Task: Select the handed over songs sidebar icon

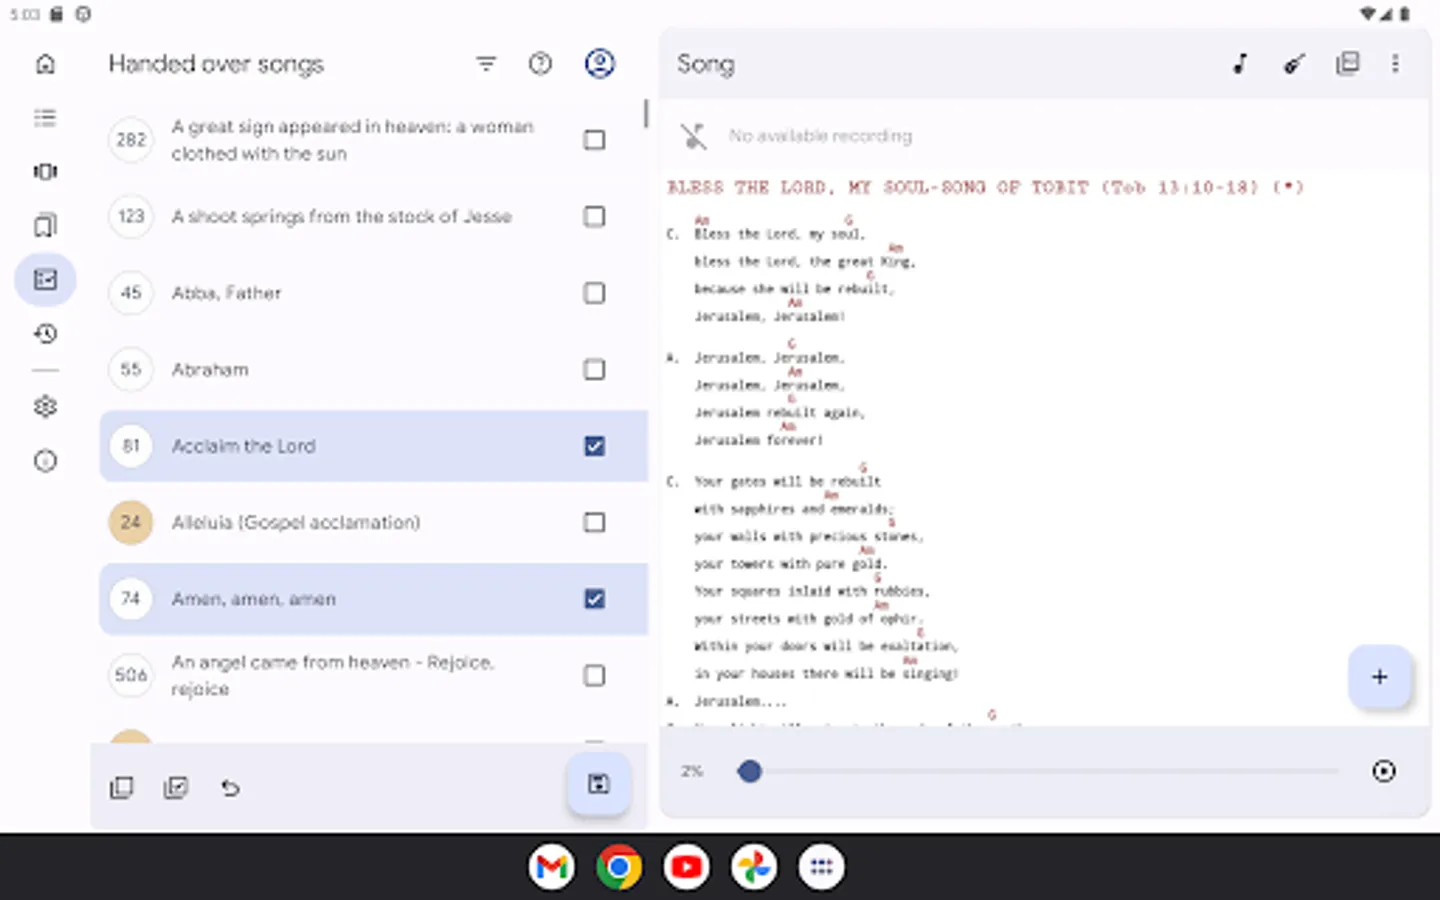Action: [45, 279]
